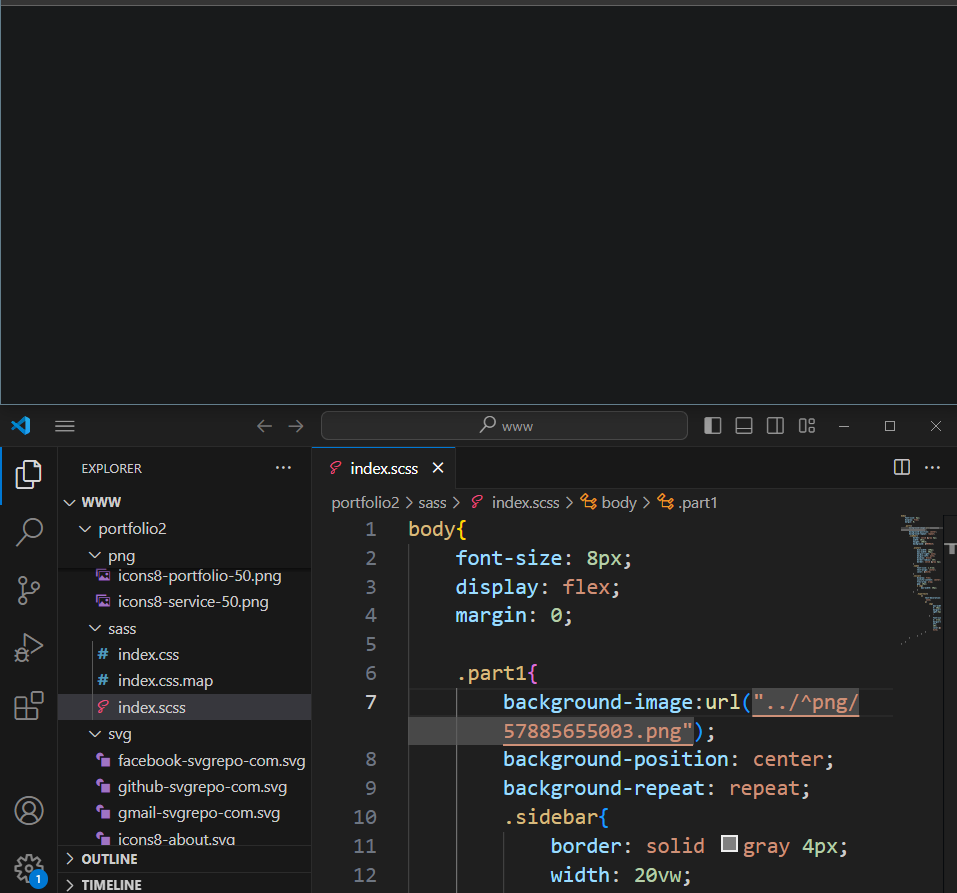Open the Run and Debug view
Screen dimensions: 957x893
29,648
